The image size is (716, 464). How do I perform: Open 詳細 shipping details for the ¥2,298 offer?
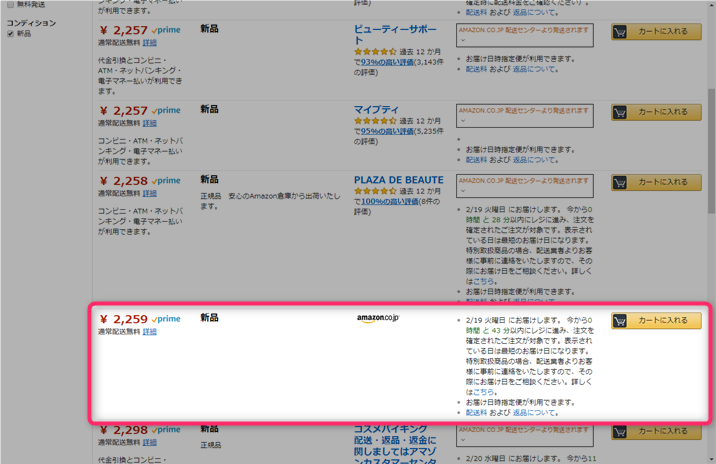[149, 443]
